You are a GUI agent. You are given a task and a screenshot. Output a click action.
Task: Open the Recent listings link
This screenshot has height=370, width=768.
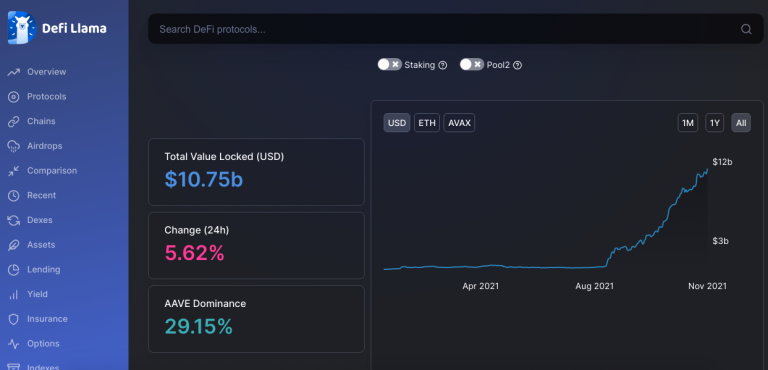click(42, 196)
